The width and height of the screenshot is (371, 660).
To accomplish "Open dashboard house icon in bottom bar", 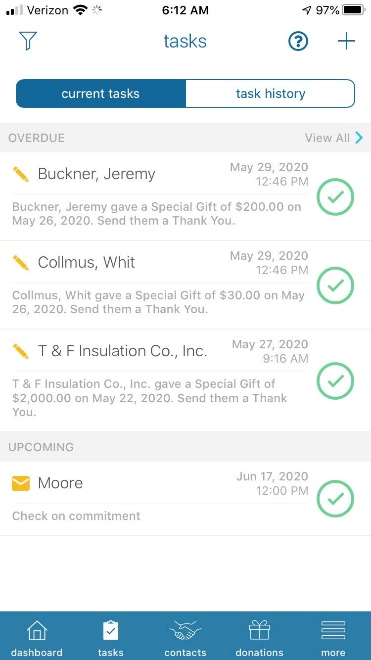I will click(x=37, y=637).
